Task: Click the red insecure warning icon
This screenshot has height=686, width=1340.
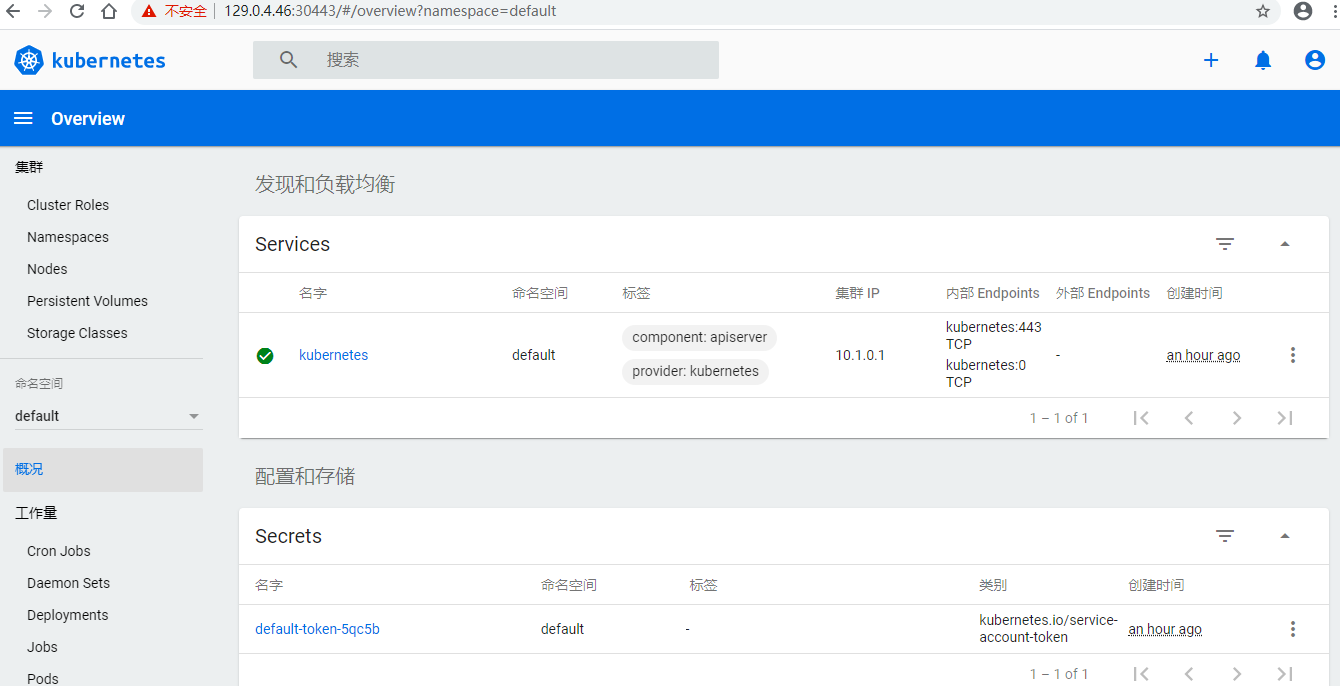Action: click(148, 12)
